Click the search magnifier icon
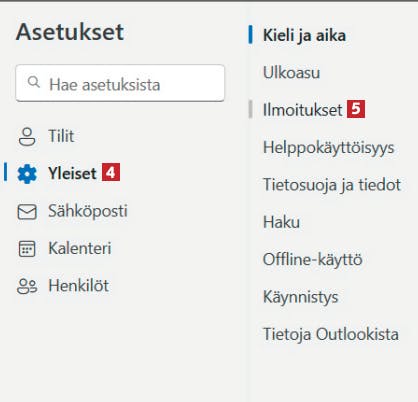The height and width of the screenshot is (402, 418). point(34,82)
